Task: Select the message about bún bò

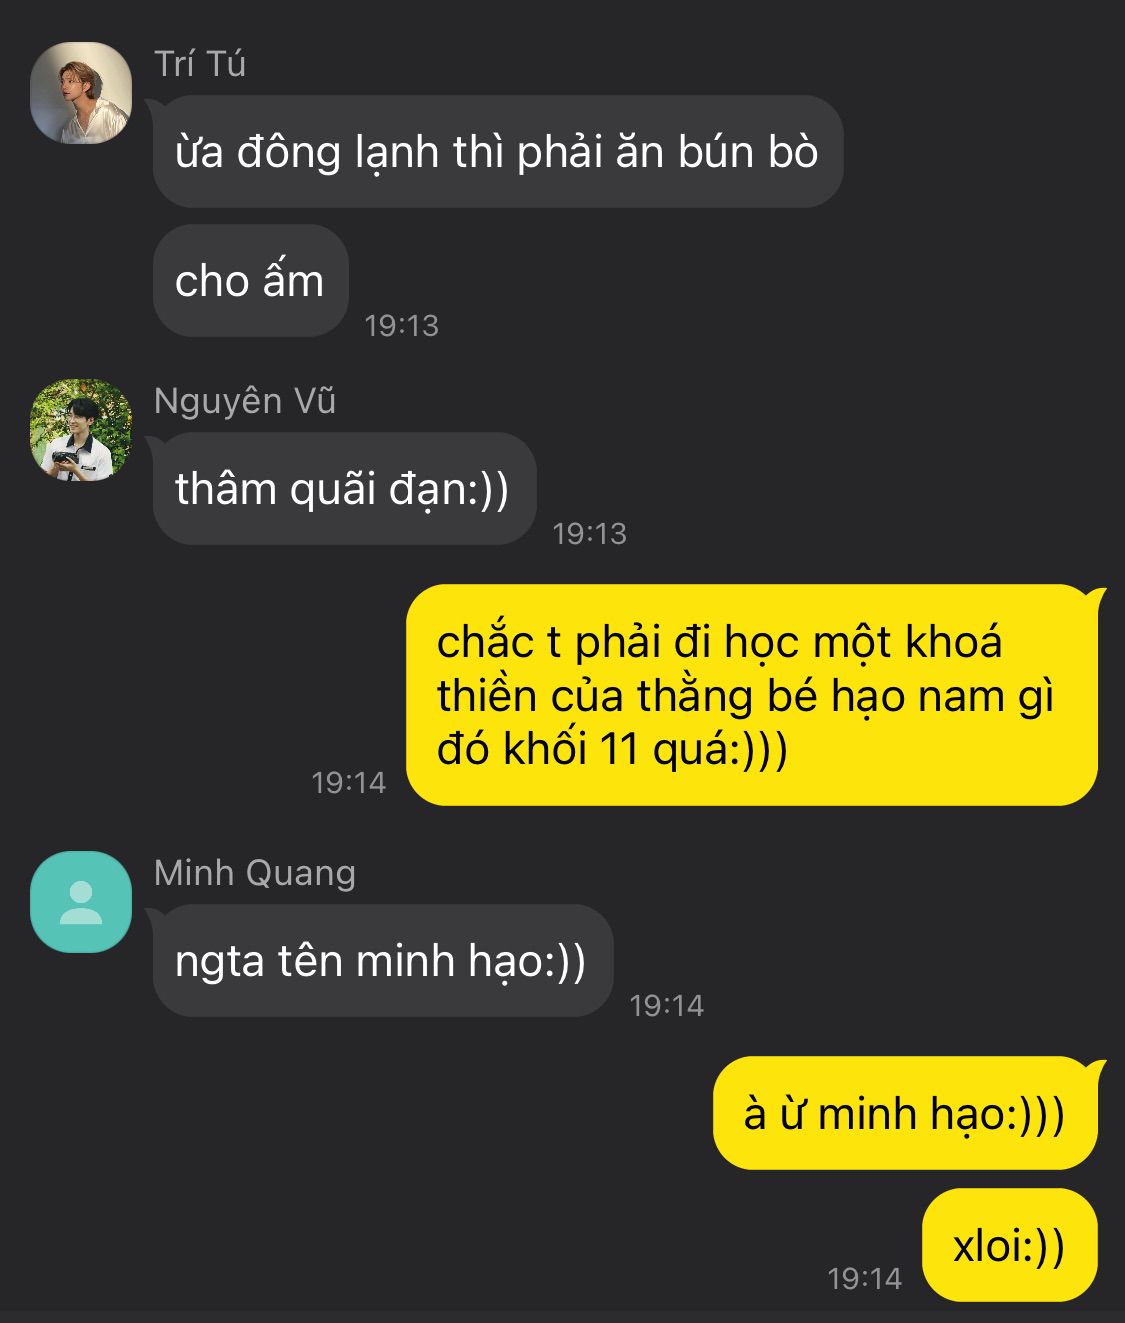Action: click(498, 152)
